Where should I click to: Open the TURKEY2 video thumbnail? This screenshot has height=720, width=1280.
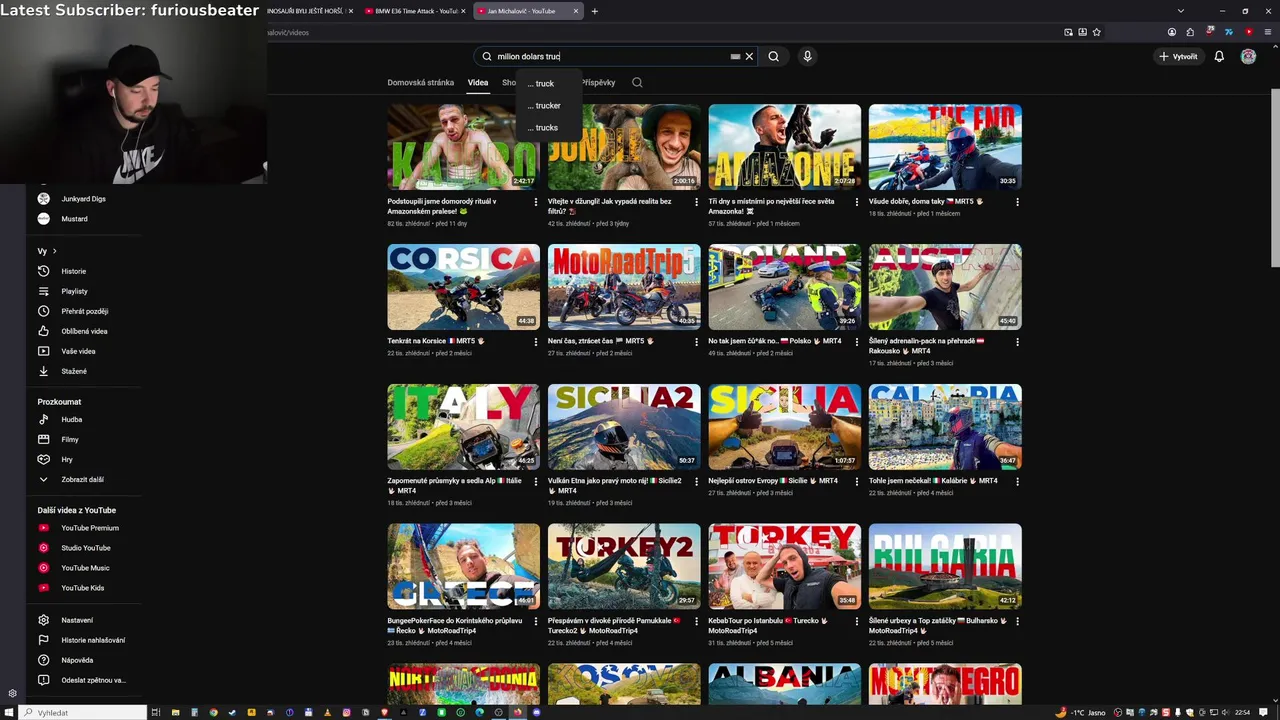[624, 567]
